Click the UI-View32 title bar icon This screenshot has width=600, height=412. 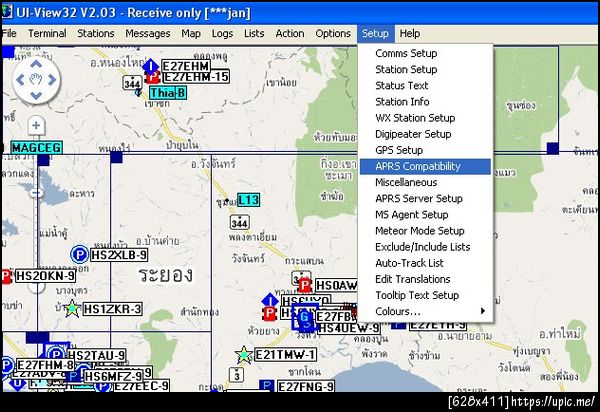(7, 12)
